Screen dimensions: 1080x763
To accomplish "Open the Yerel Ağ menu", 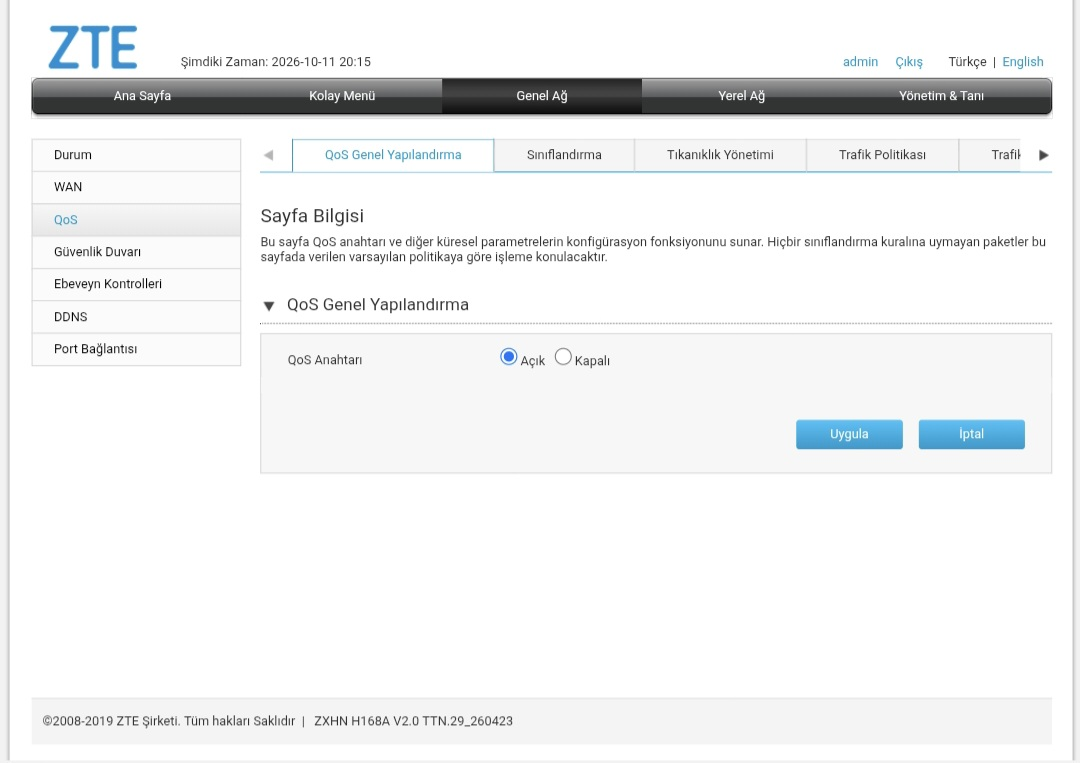I will tap(742, 96).
